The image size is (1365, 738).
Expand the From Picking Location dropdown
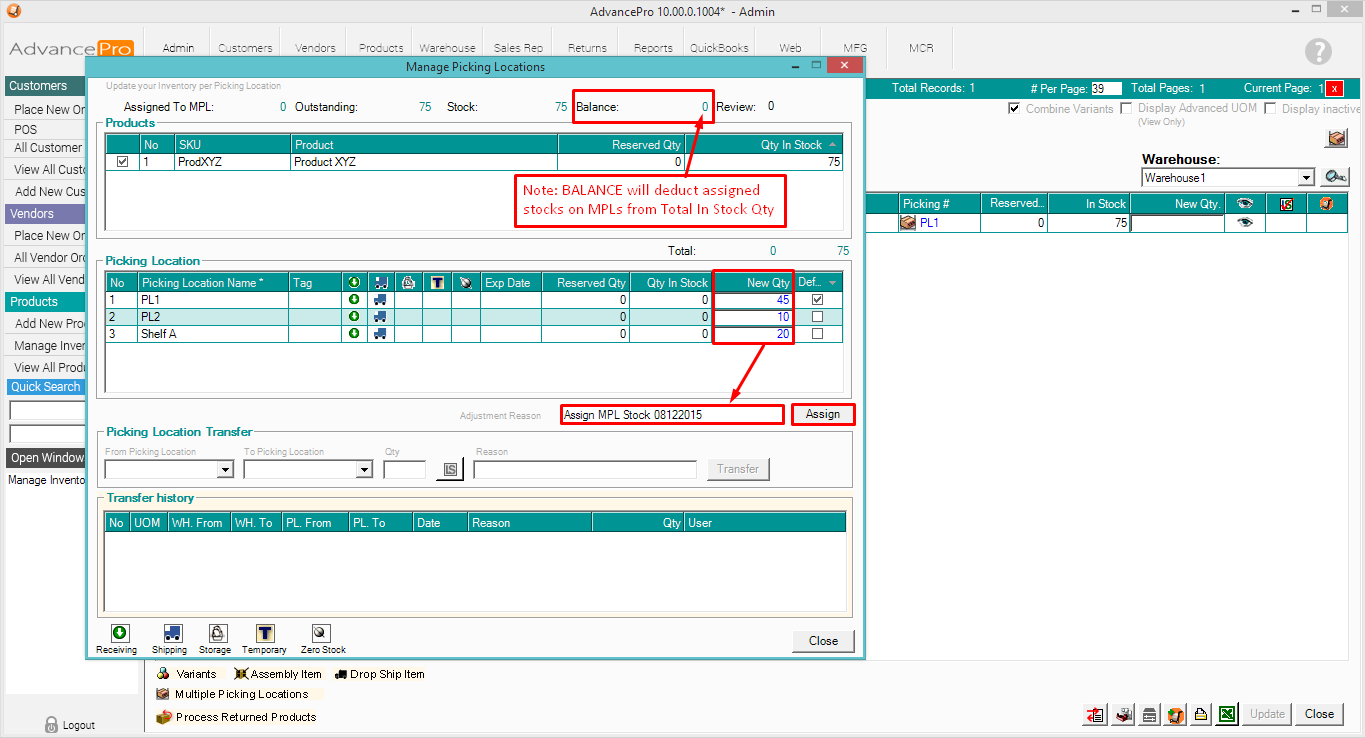(225, 469)
